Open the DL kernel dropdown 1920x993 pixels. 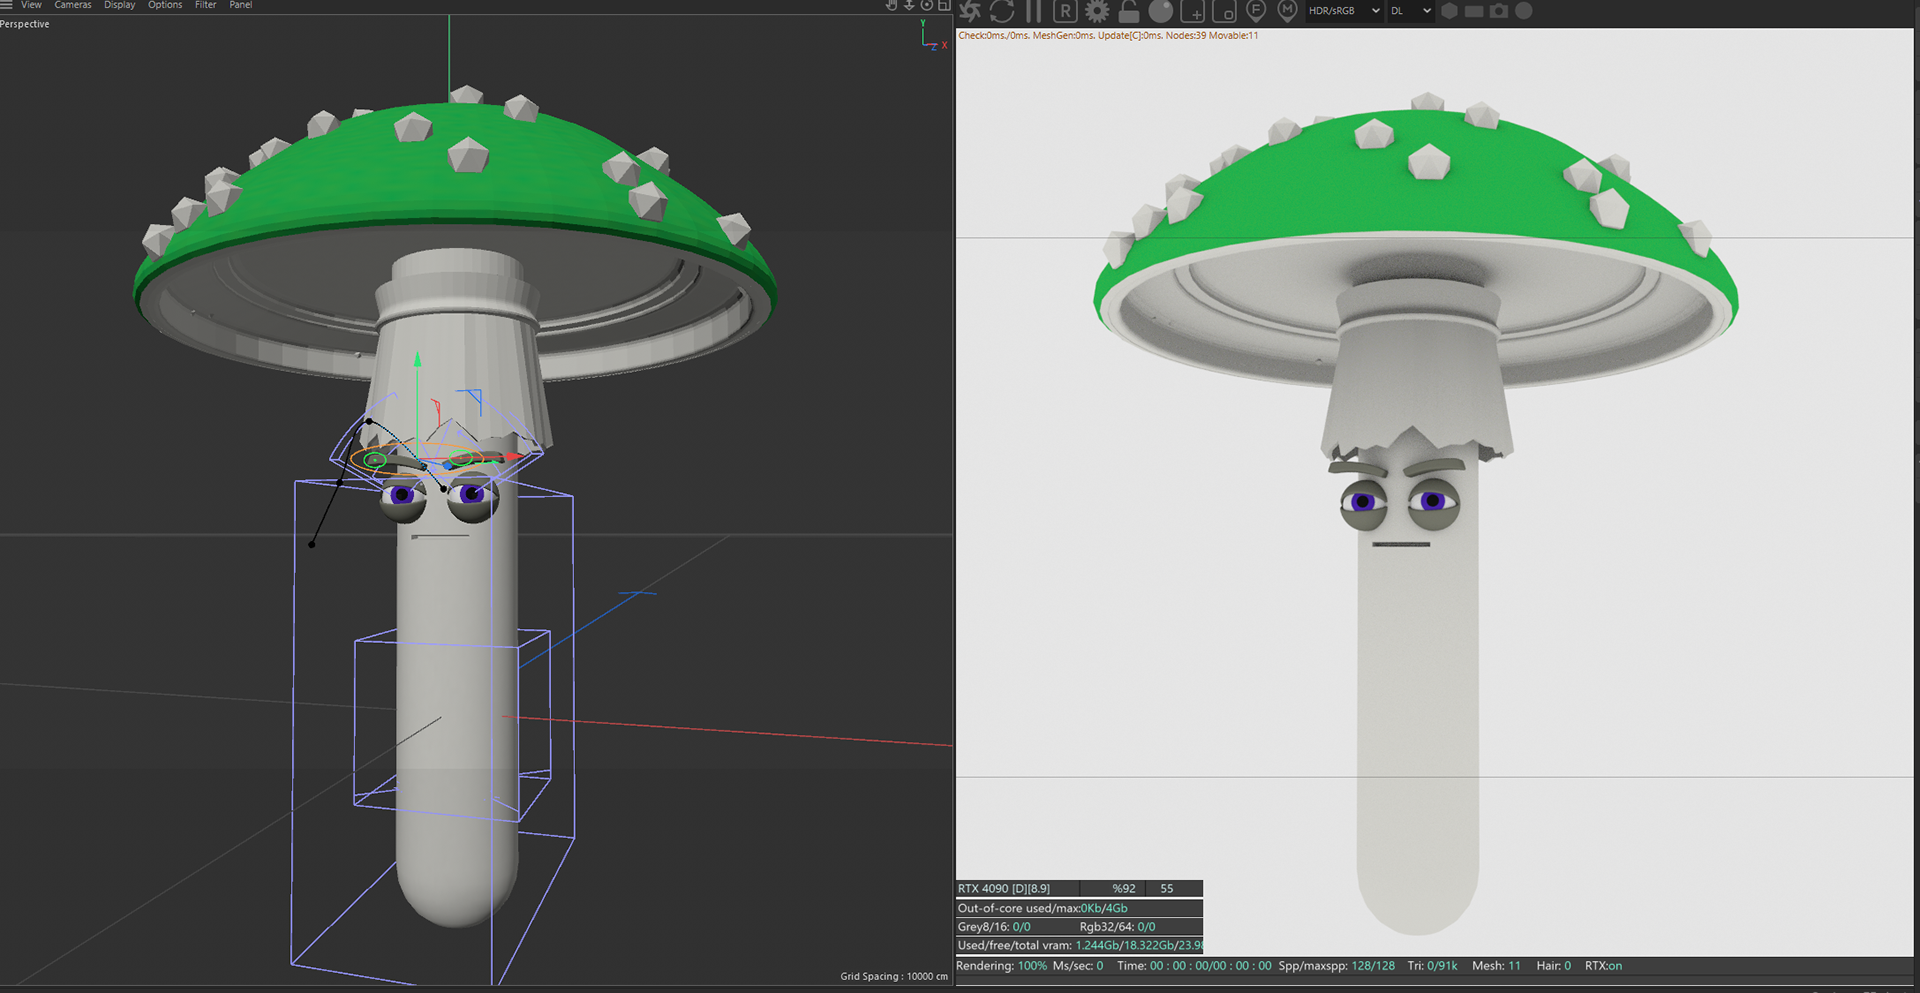(1411, 11)
